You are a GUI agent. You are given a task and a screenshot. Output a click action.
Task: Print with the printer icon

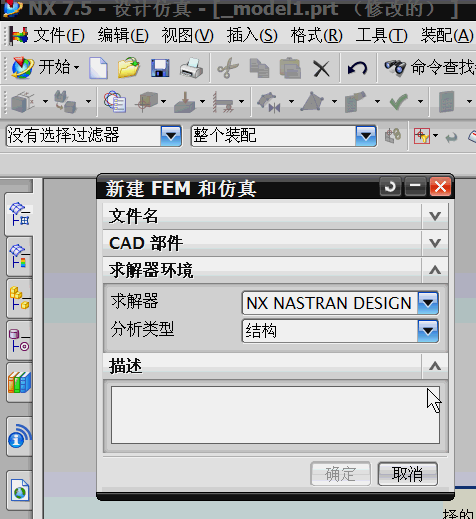191,68
